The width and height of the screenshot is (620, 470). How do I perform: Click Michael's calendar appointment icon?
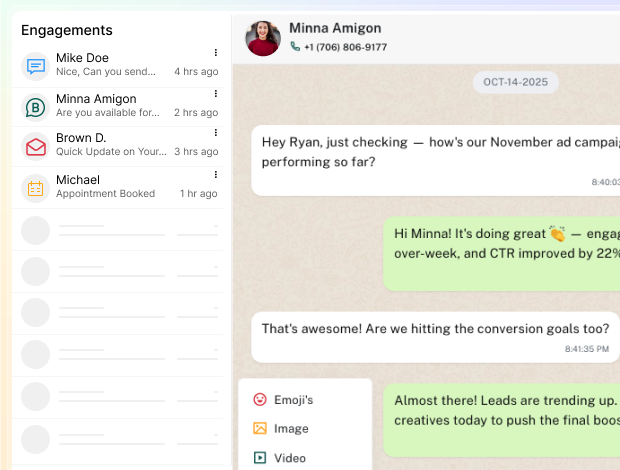(36, 188)
